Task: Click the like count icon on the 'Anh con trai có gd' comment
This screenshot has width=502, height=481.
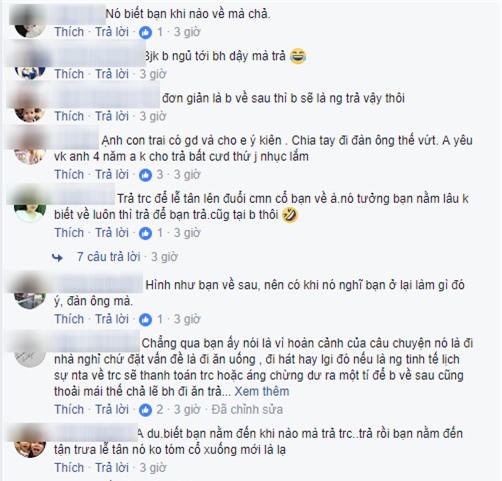Action: pyautogui.click(x=145, y=175)
